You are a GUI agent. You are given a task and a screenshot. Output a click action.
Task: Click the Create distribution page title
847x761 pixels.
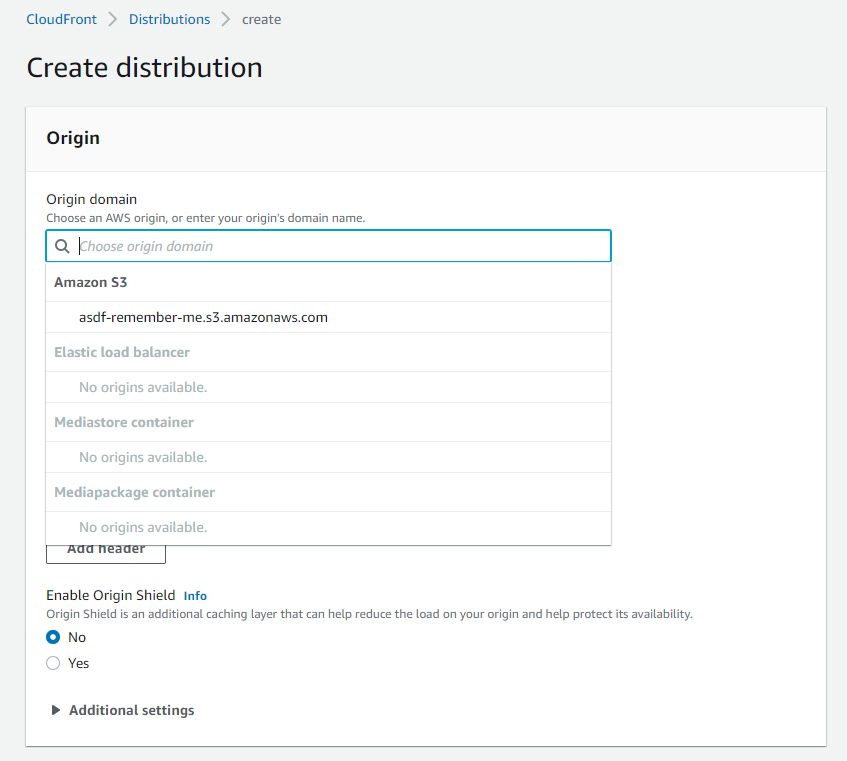pyautogui.click(x=144, y=68)
